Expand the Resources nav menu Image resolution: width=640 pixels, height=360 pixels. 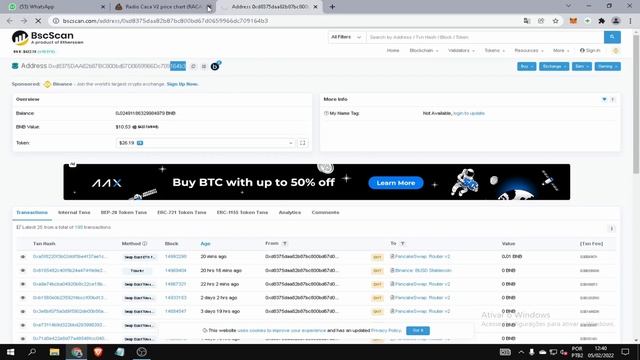click(529, 51)
